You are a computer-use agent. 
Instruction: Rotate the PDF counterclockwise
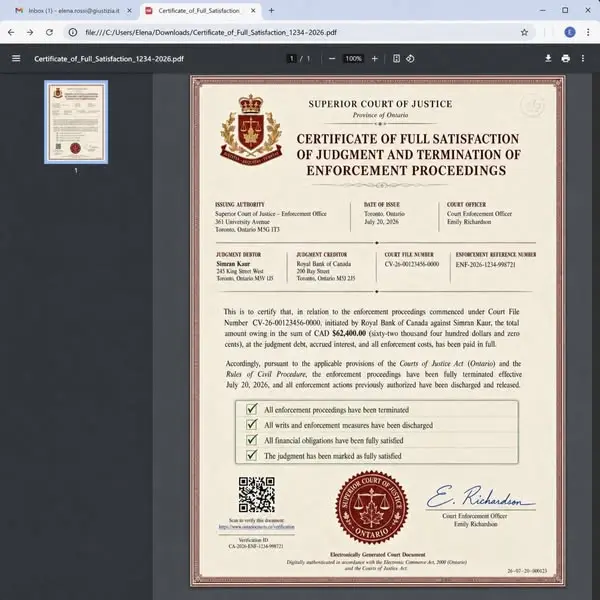click(410, 59)
